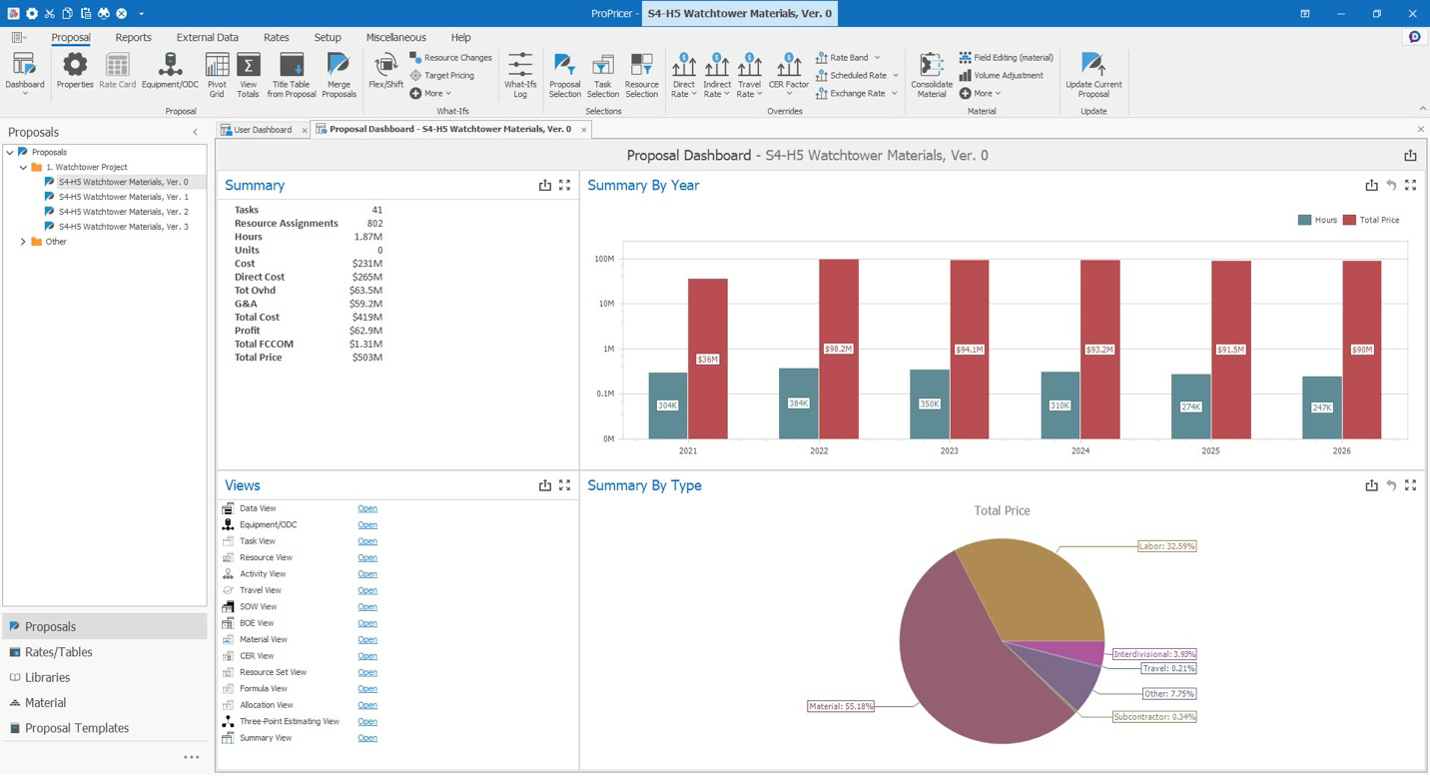Open the Material View link

pyautogui.click(x=367, y=640)
